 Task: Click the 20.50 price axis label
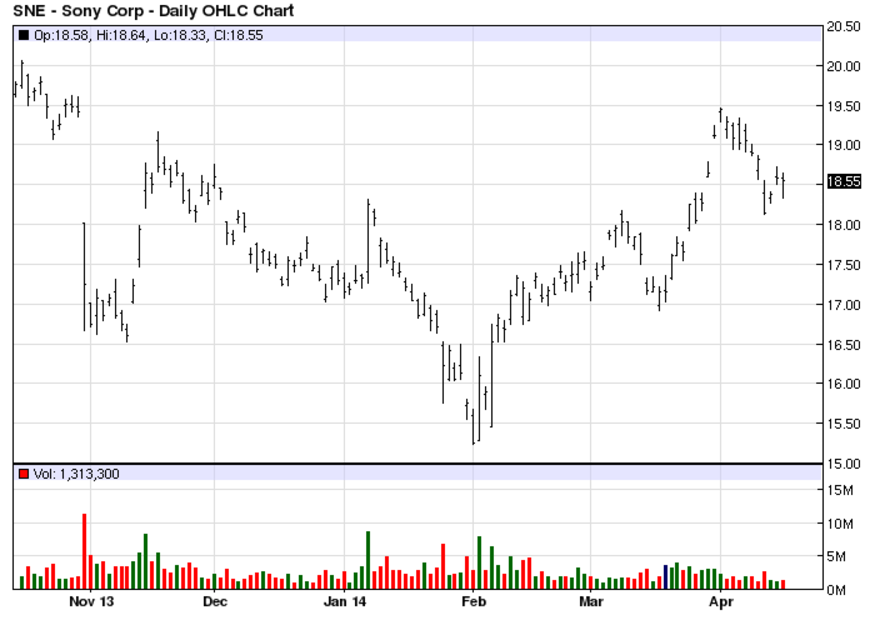tap(843, 26)
